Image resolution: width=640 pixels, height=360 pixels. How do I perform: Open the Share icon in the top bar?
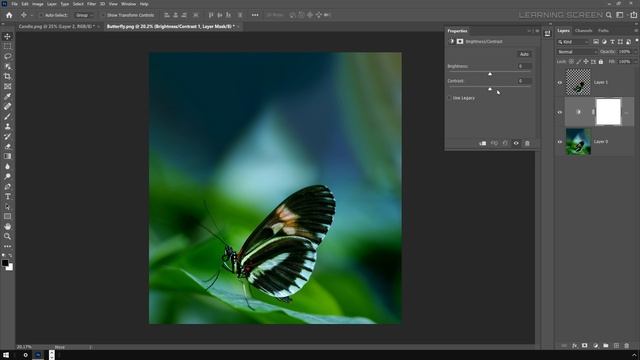click(633, 15)
